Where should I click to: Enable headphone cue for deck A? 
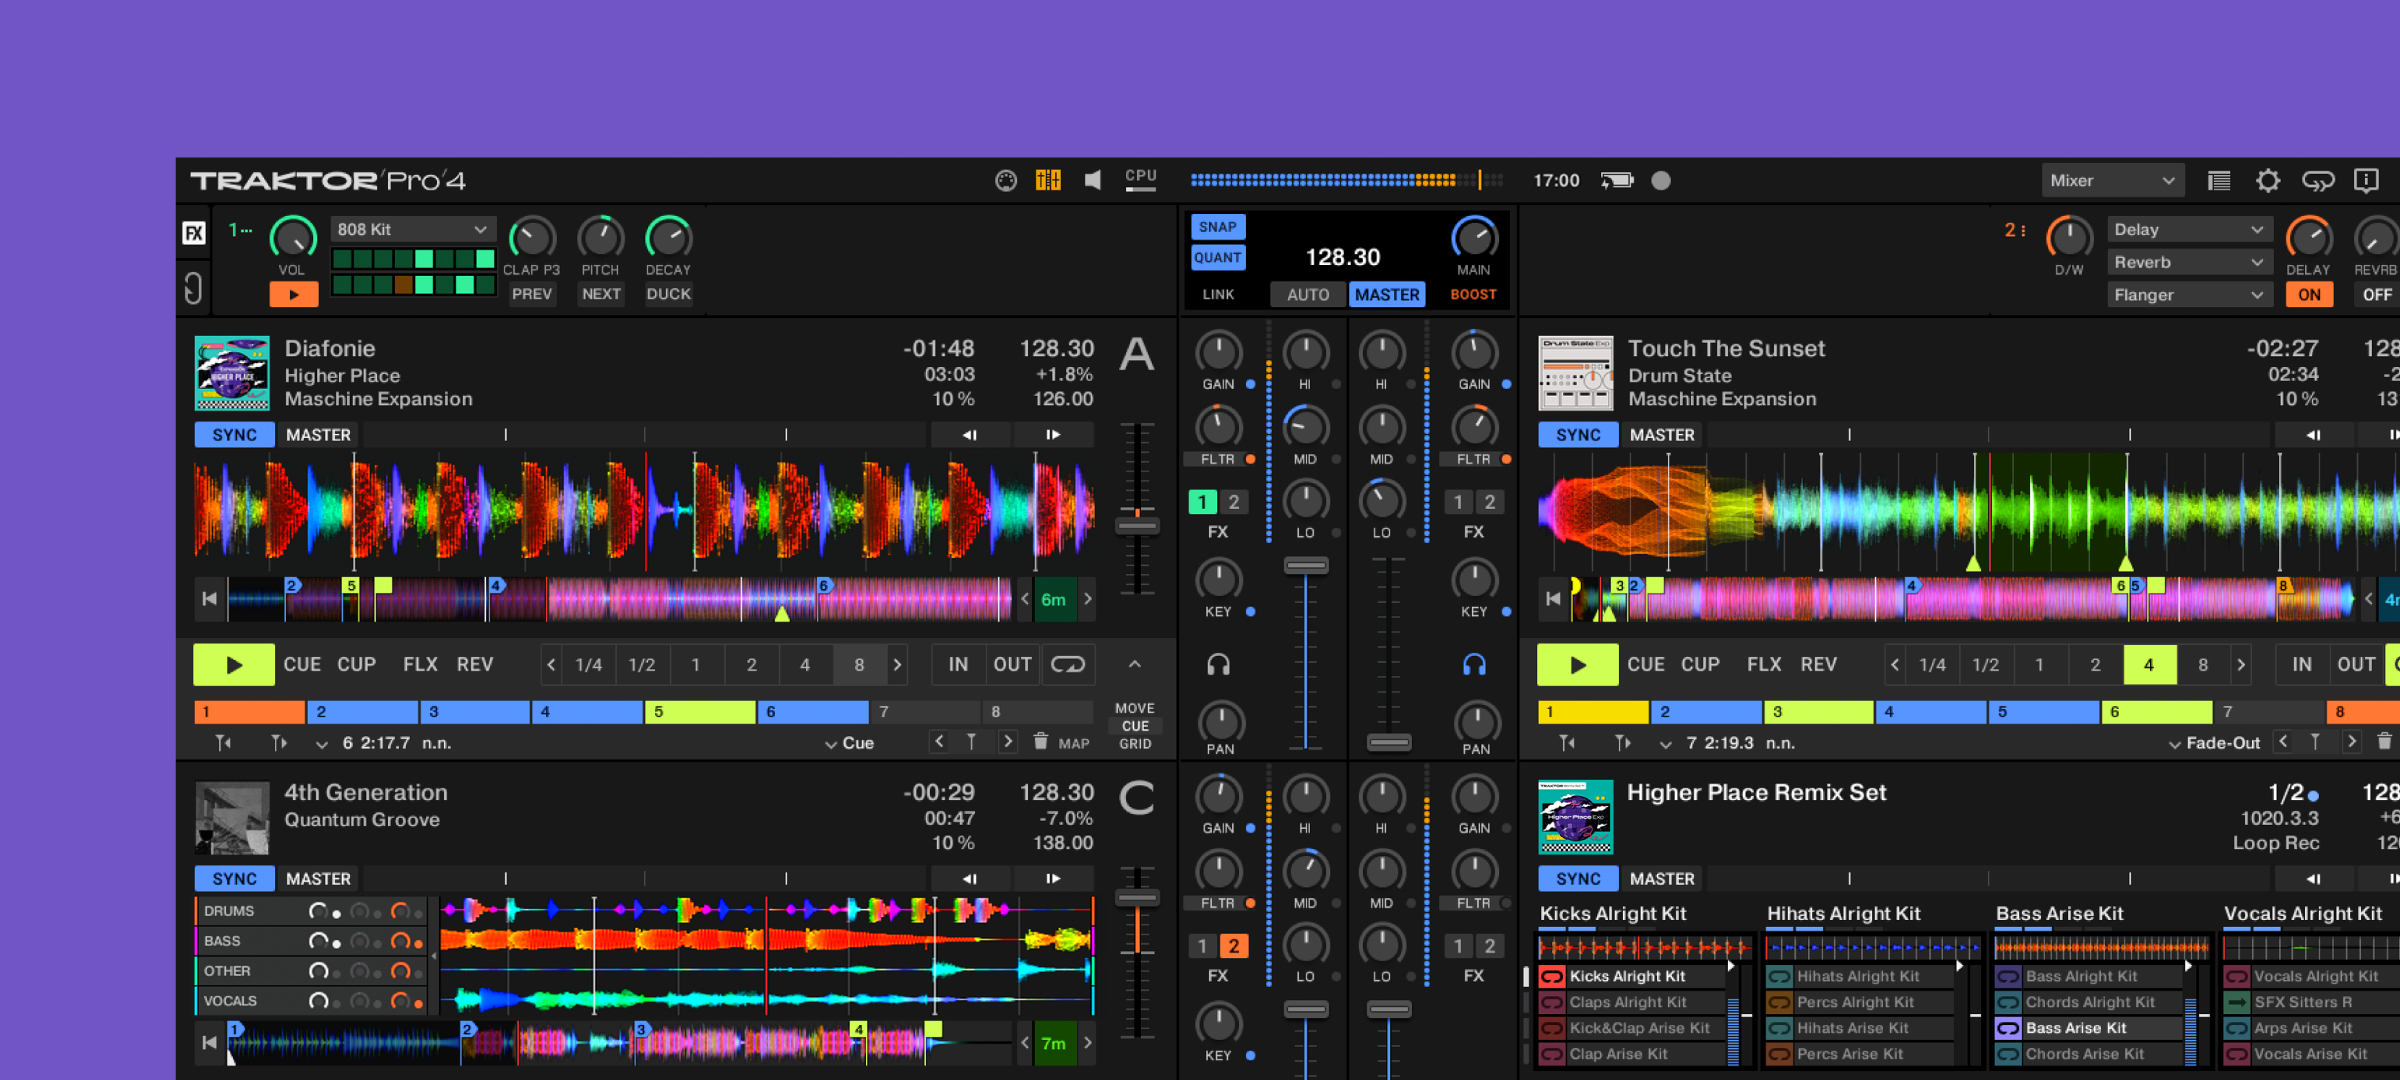(x=1218, y=665)
